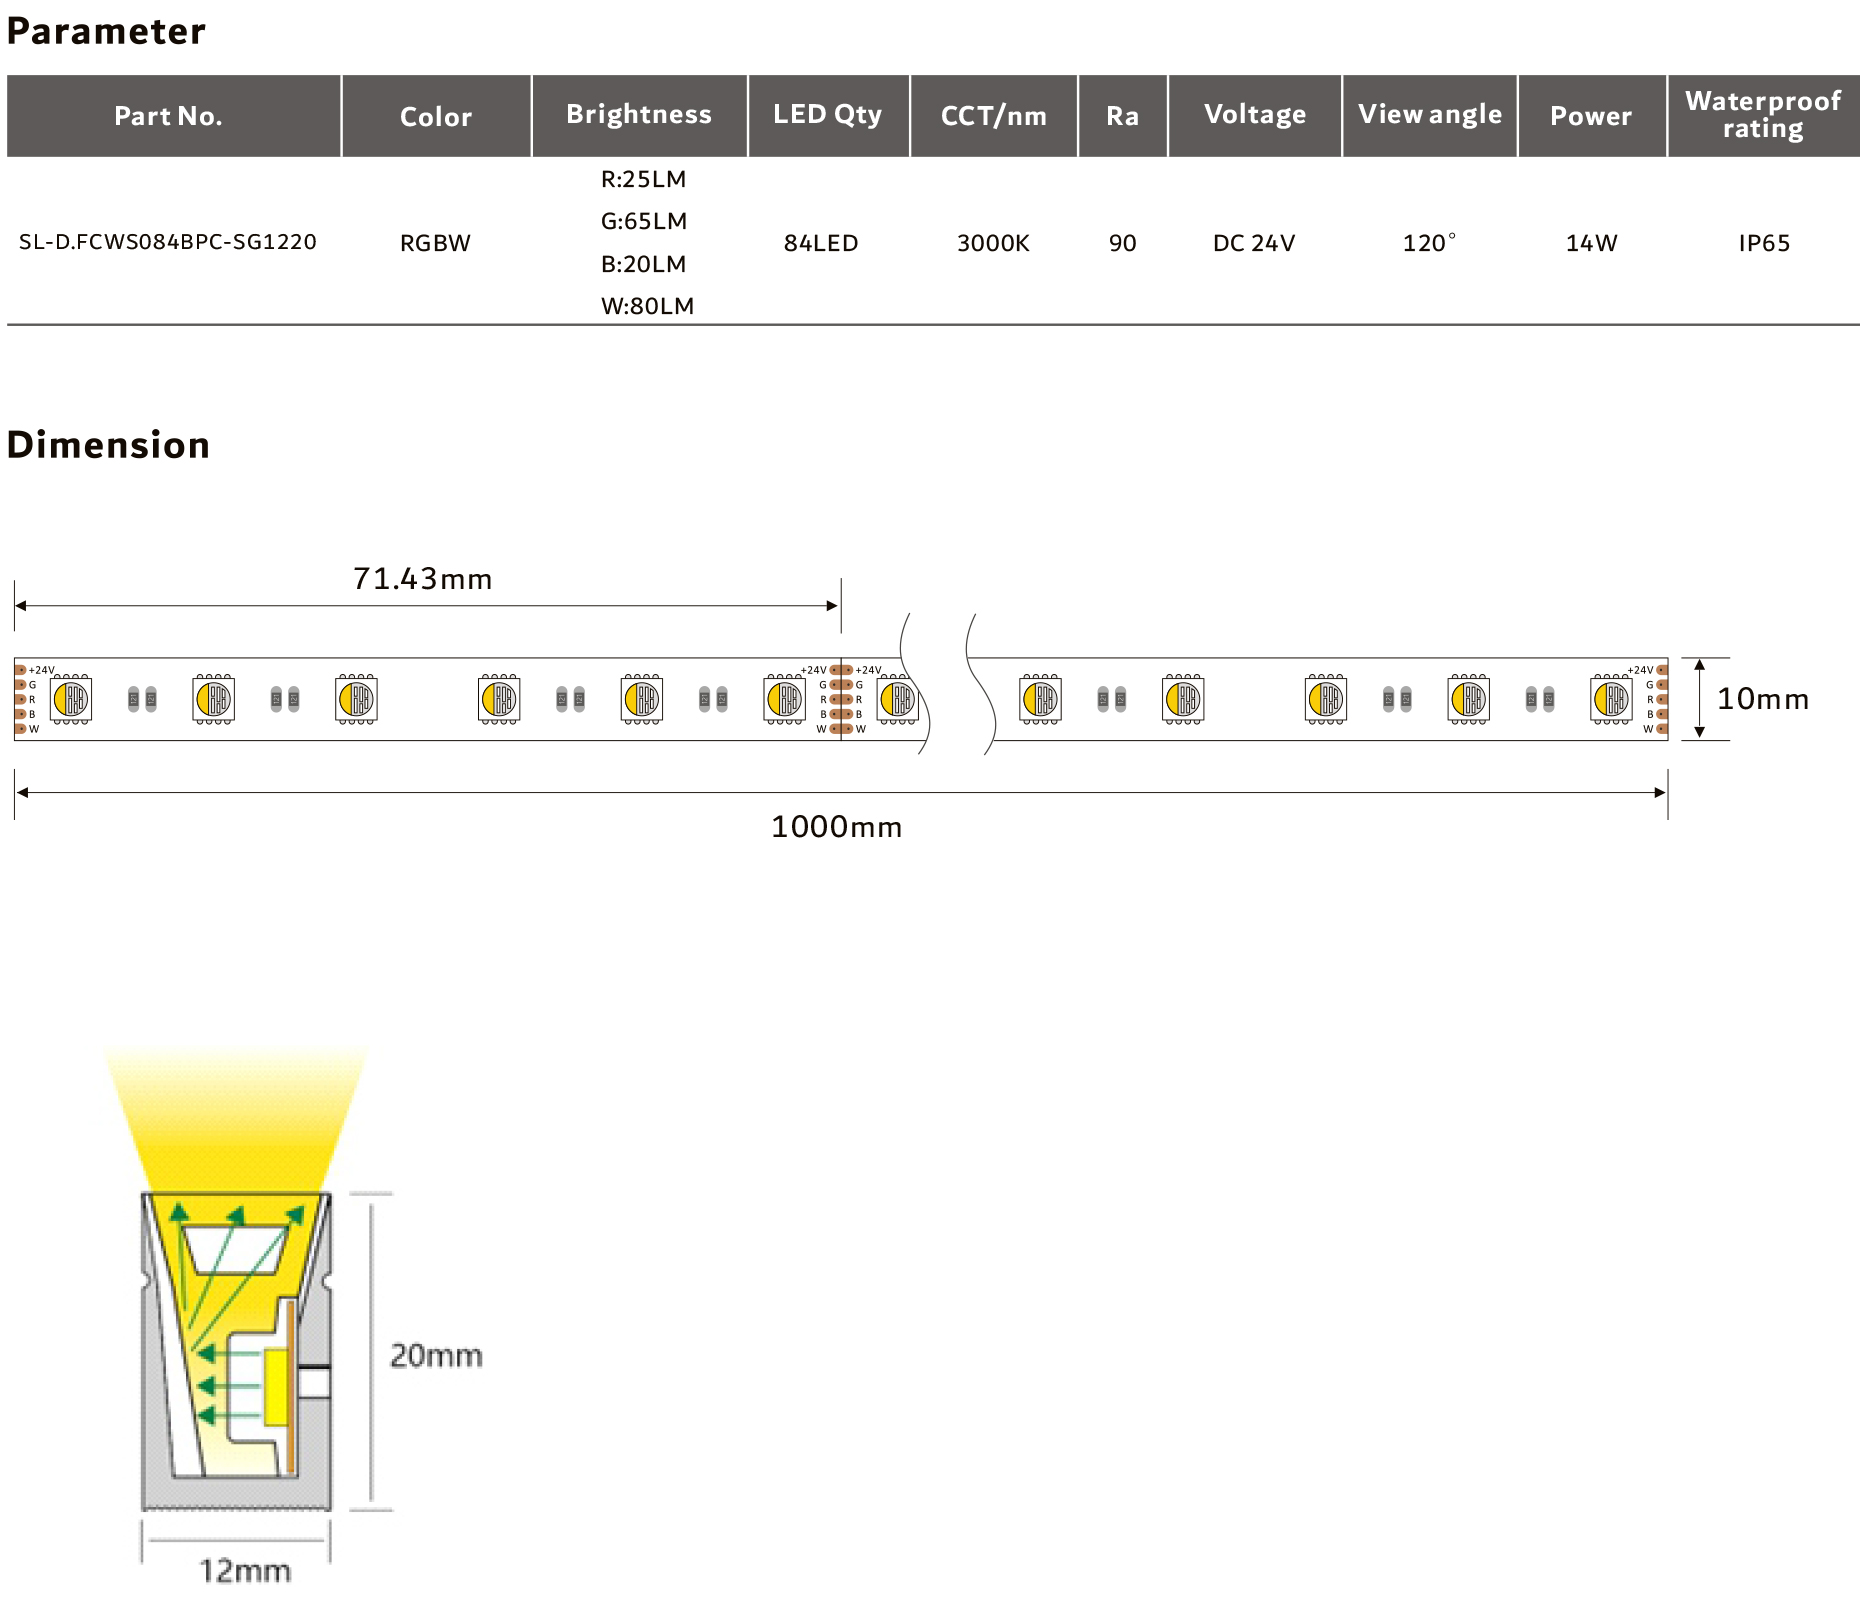The image size is (1860, 1616).
Task: Select the neon profile cross-section diagram
Action: tap(236, 1350)
